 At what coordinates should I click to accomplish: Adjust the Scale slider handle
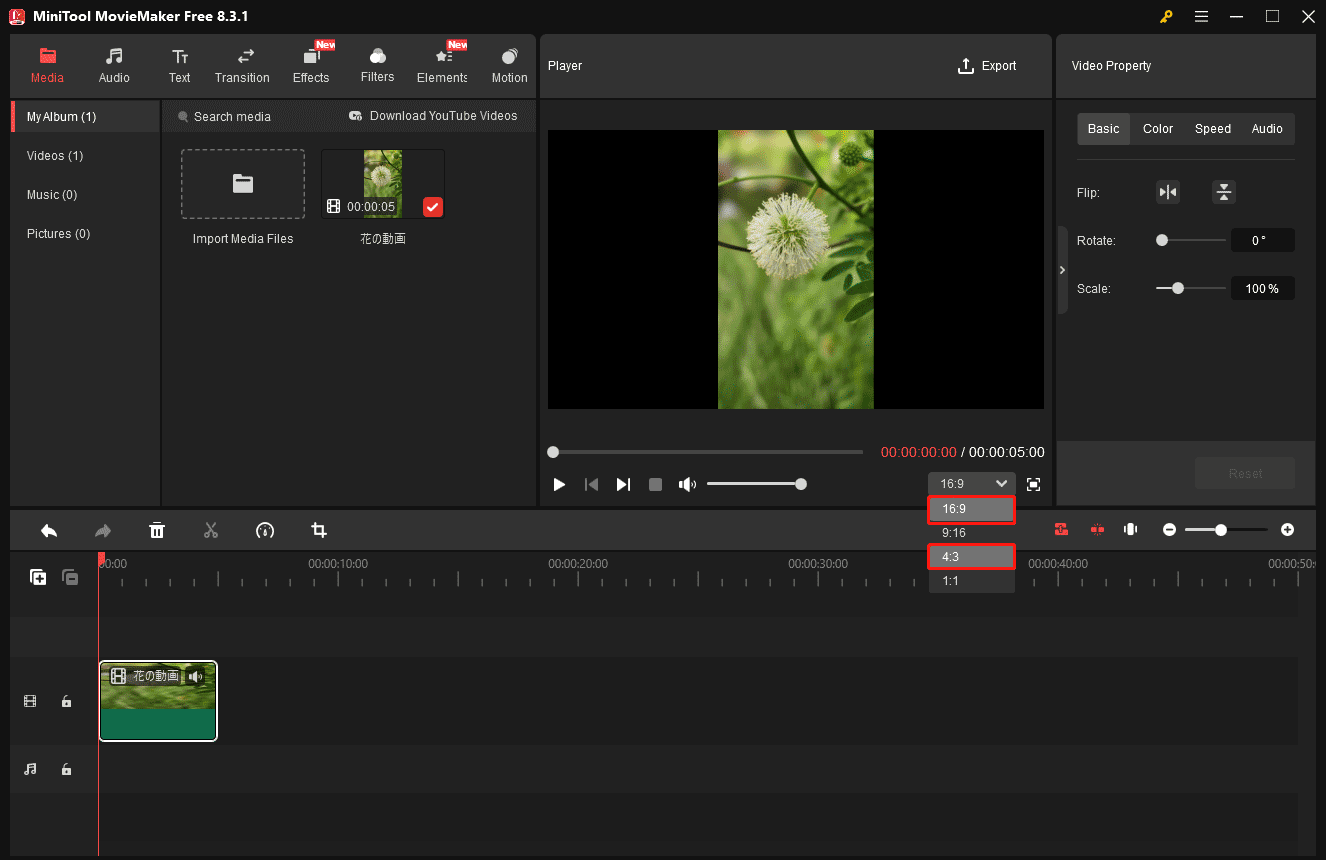point(1178,288)
